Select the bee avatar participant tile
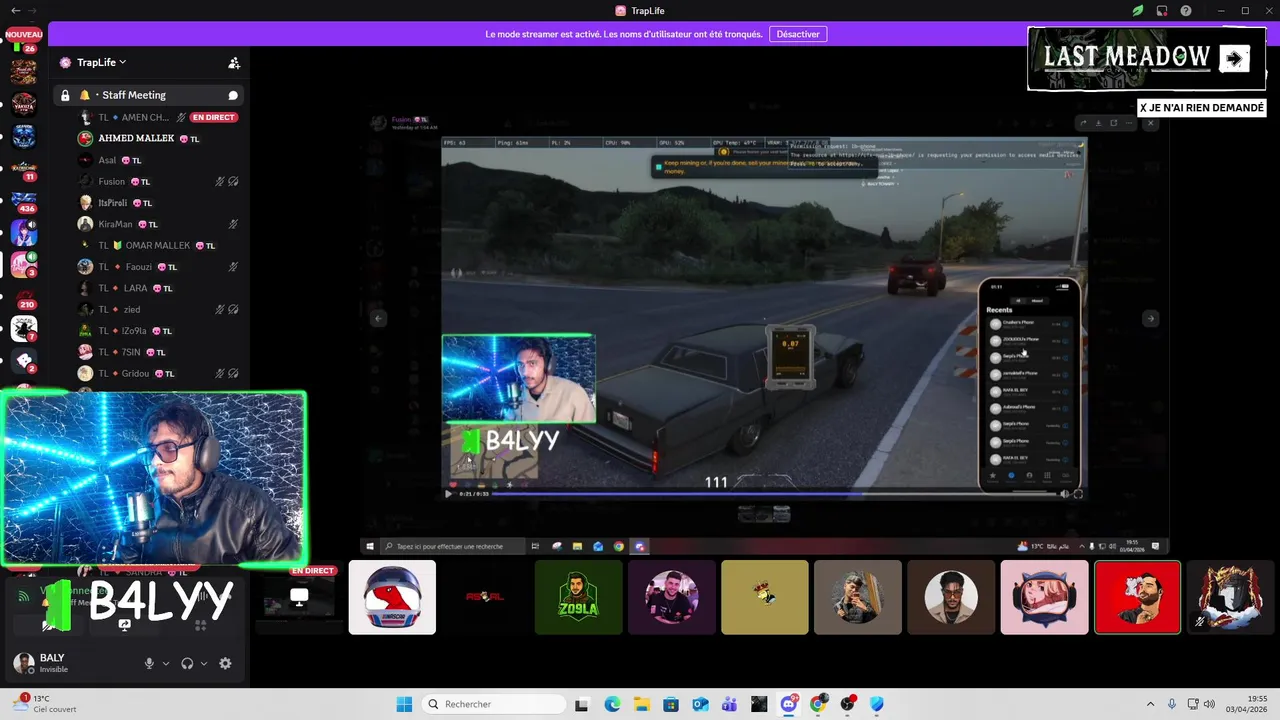Viewport: 1280px width, 720px height. tap(765, 597)
